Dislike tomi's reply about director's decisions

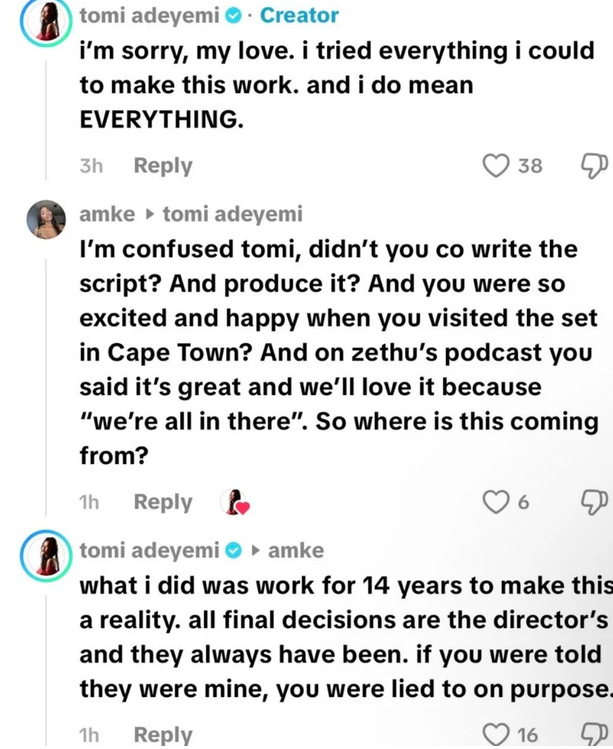(594, 734)
